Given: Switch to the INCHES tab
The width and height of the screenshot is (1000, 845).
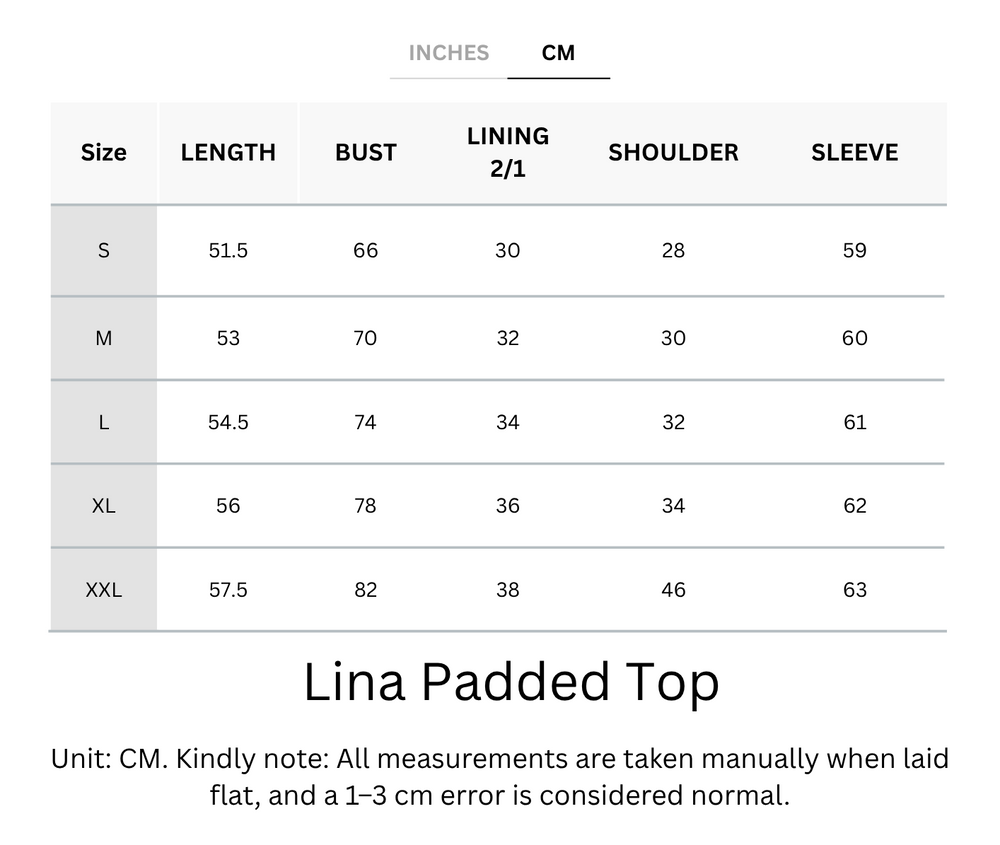Looking at the screenshot, I should [448, 53].
